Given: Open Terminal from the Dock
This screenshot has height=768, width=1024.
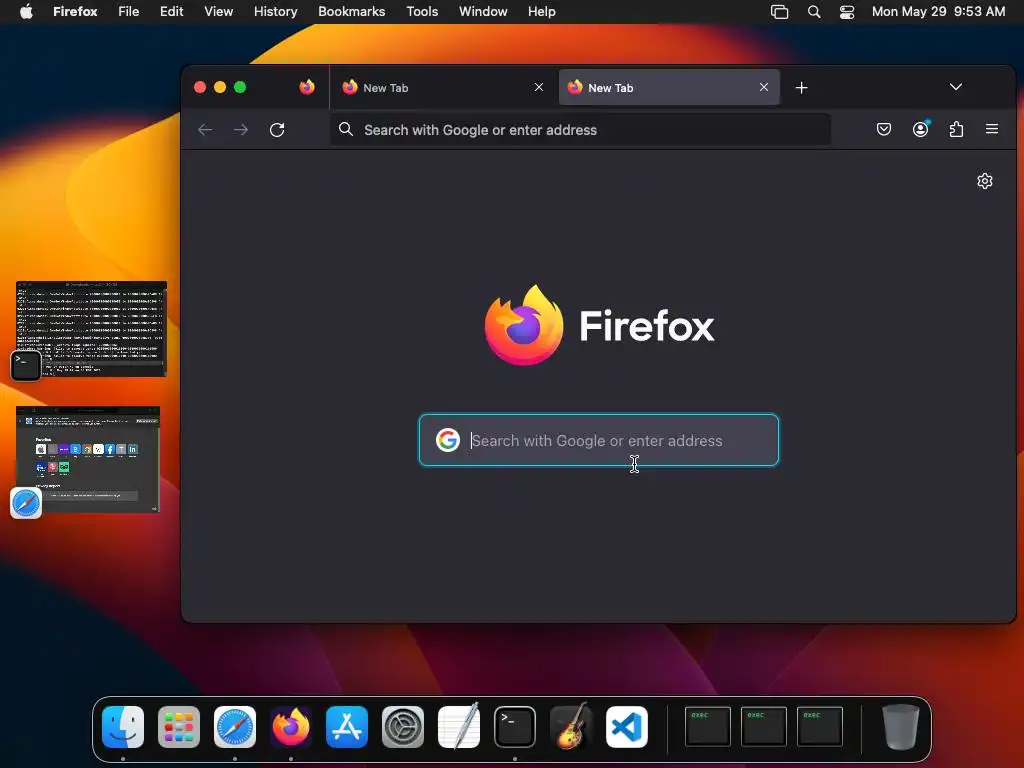Looking at the screenshot, I should (515, 727).
